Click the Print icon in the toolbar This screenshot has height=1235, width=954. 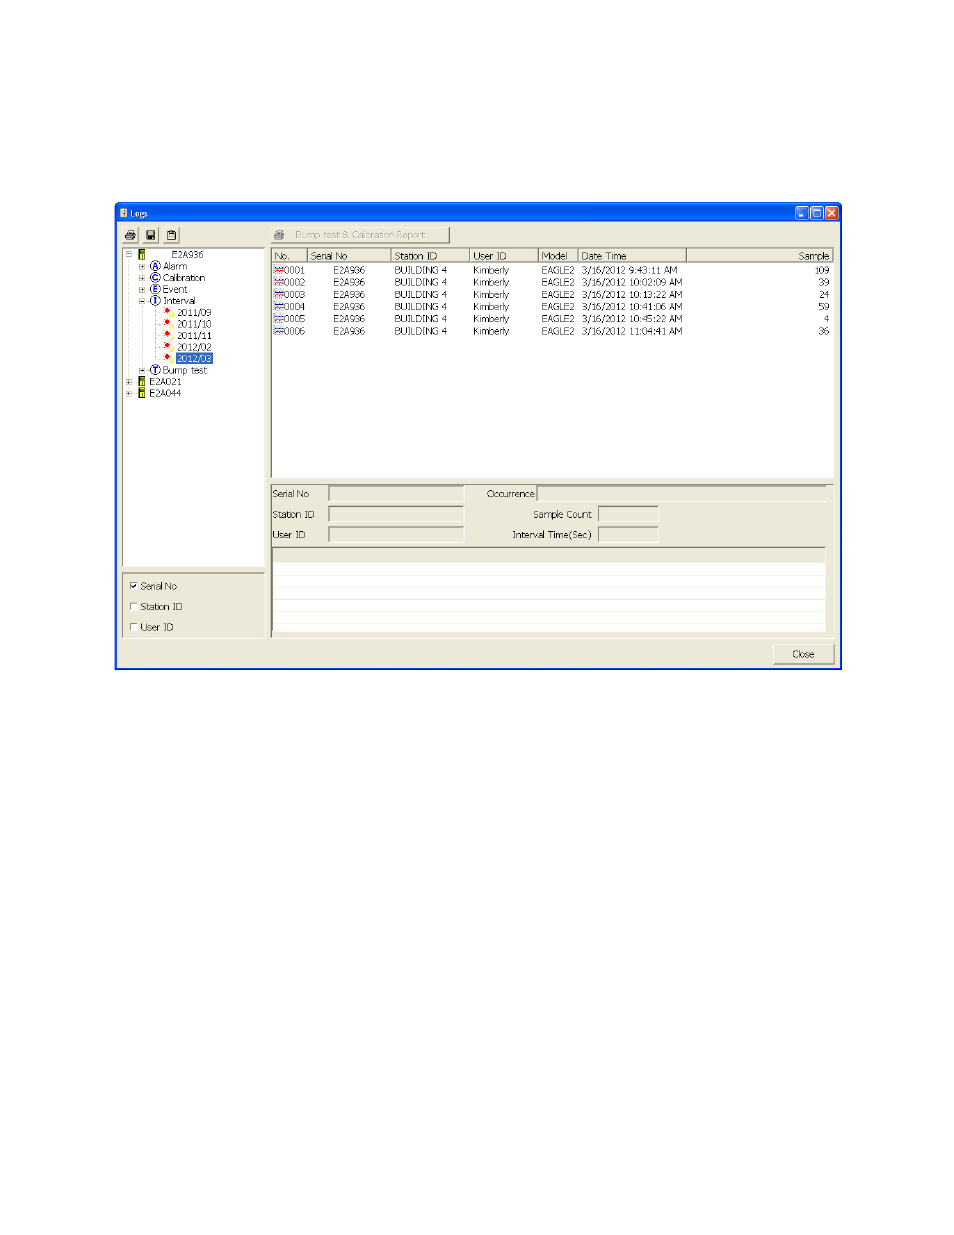click(x=130, y=235)
